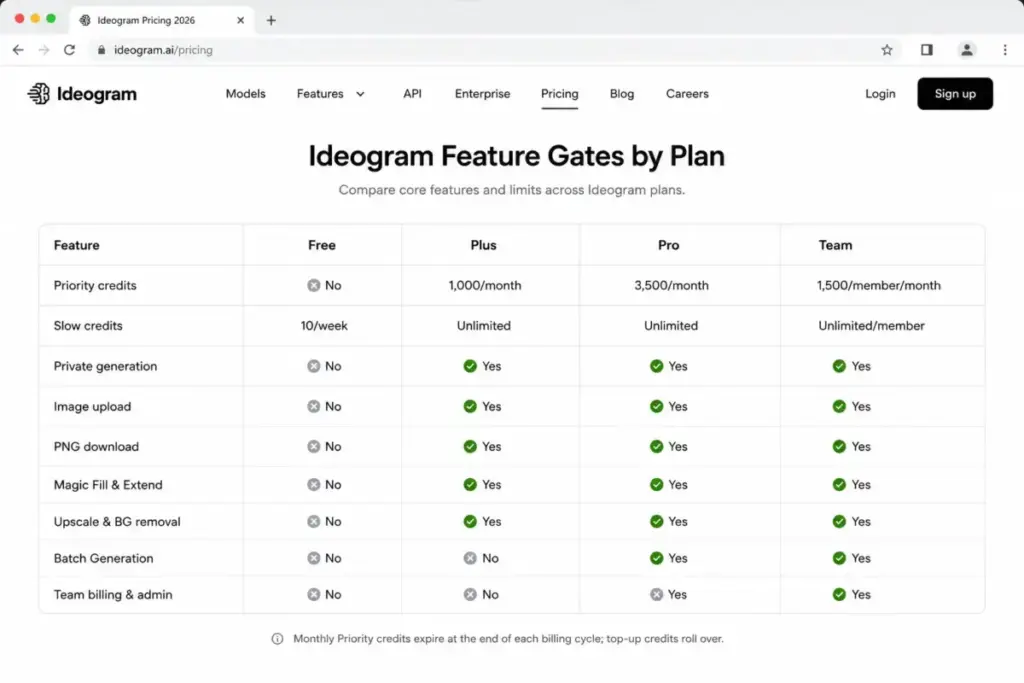Click the 1,500/member/month cell
This screenshot has height=683, width=1024.
878,285
